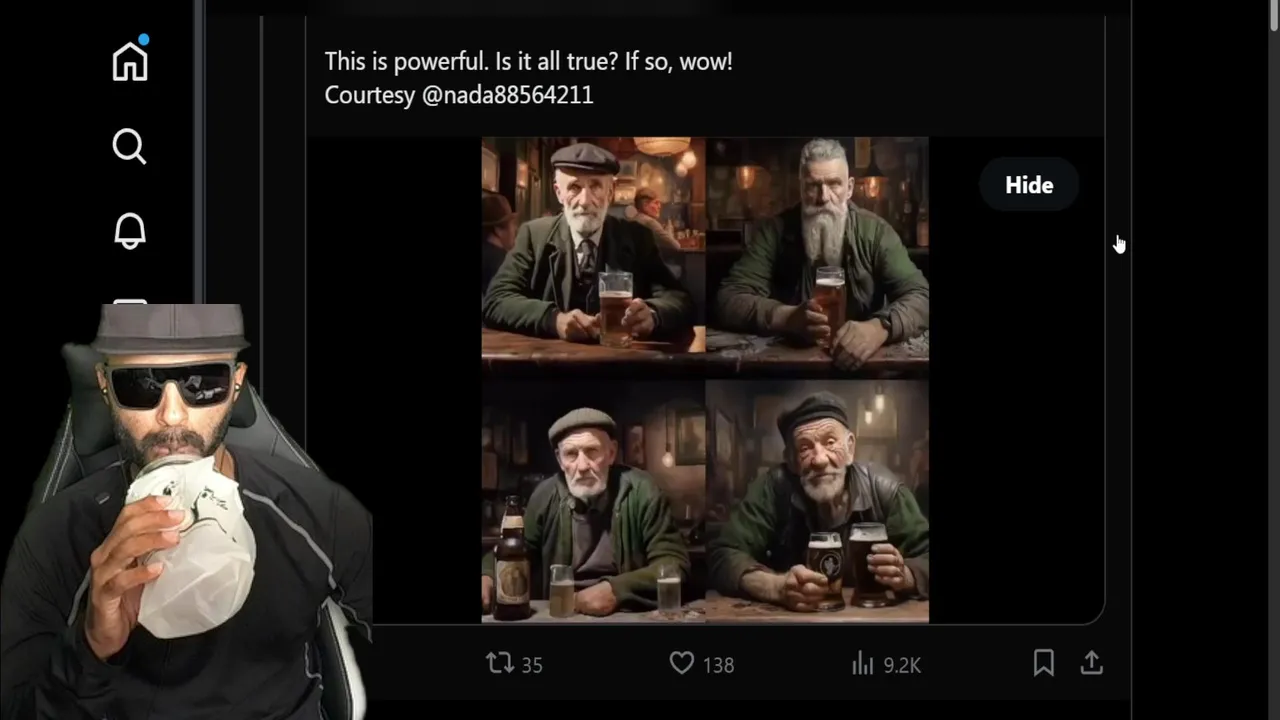Viewport: 1280px width, 720px height.
Task: Open bottom-right image with two beers
Action: tap(817, 501)
